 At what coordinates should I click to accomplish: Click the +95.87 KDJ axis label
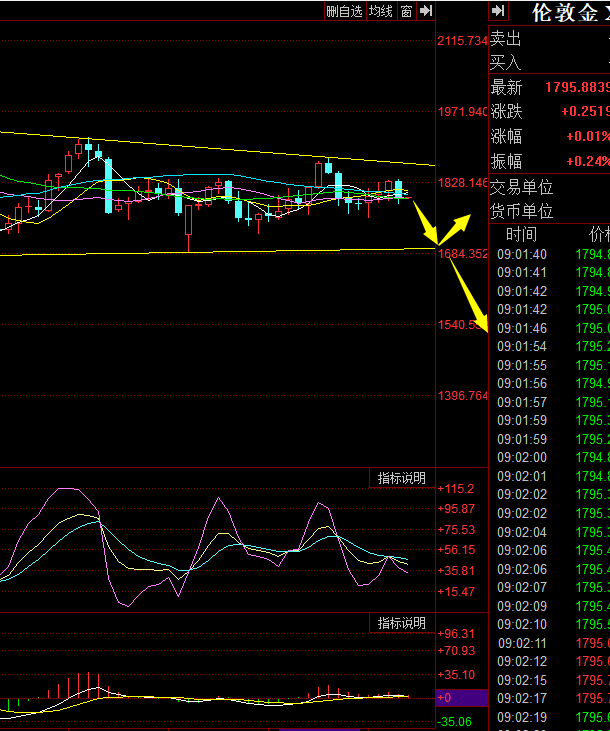(456, 509)
